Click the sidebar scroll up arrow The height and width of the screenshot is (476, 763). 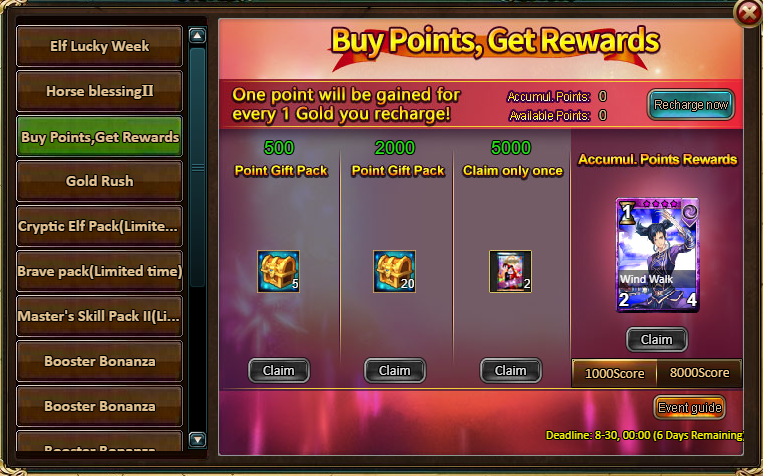[197, 36]
